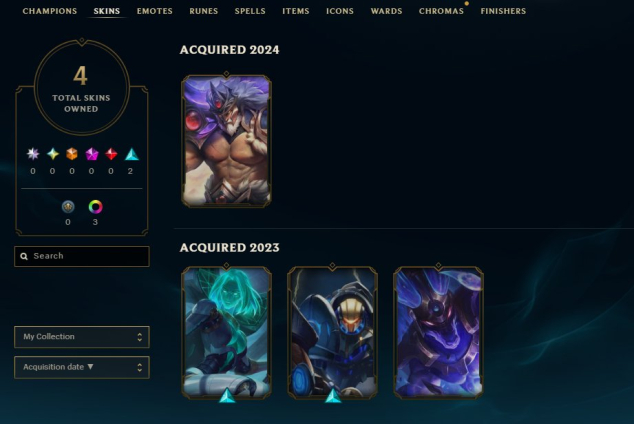Focus the Search input field
Viewport: 634px width, 424px height.
pyautogui.click(x=82, y=256)
